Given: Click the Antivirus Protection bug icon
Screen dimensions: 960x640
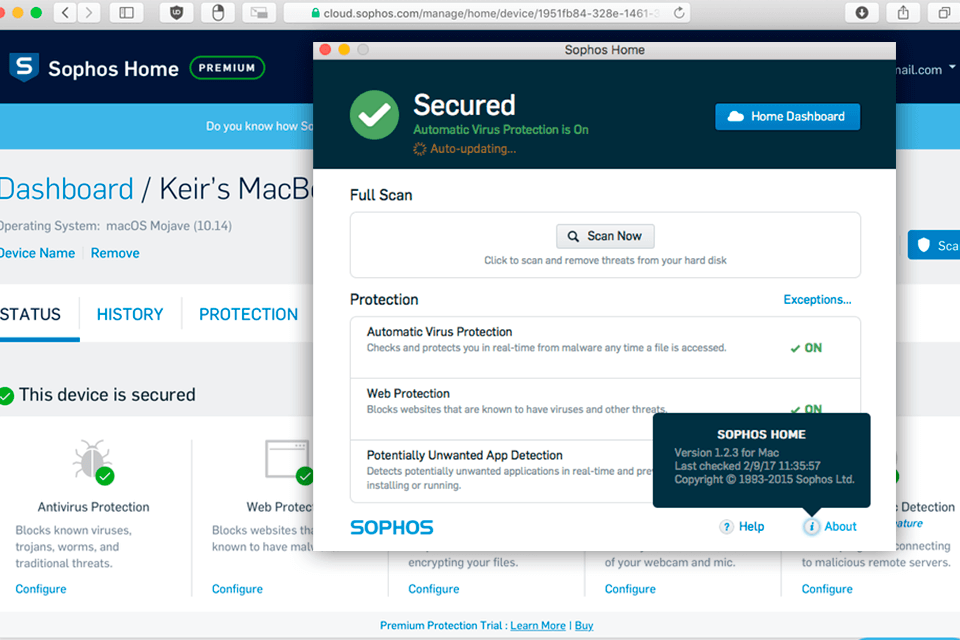Looking at the screenshot, I should pyautogui.click(x=92, y=461).
